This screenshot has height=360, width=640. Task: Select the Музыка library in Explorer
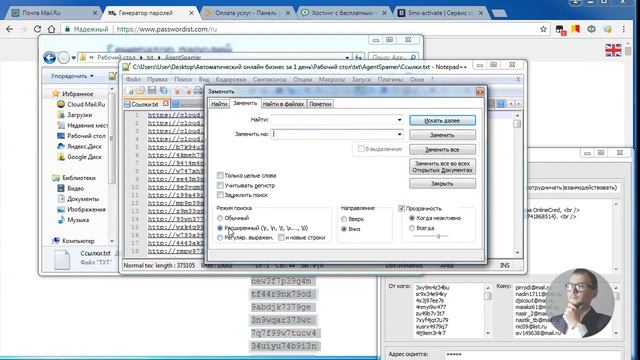(x=73, y=220)
